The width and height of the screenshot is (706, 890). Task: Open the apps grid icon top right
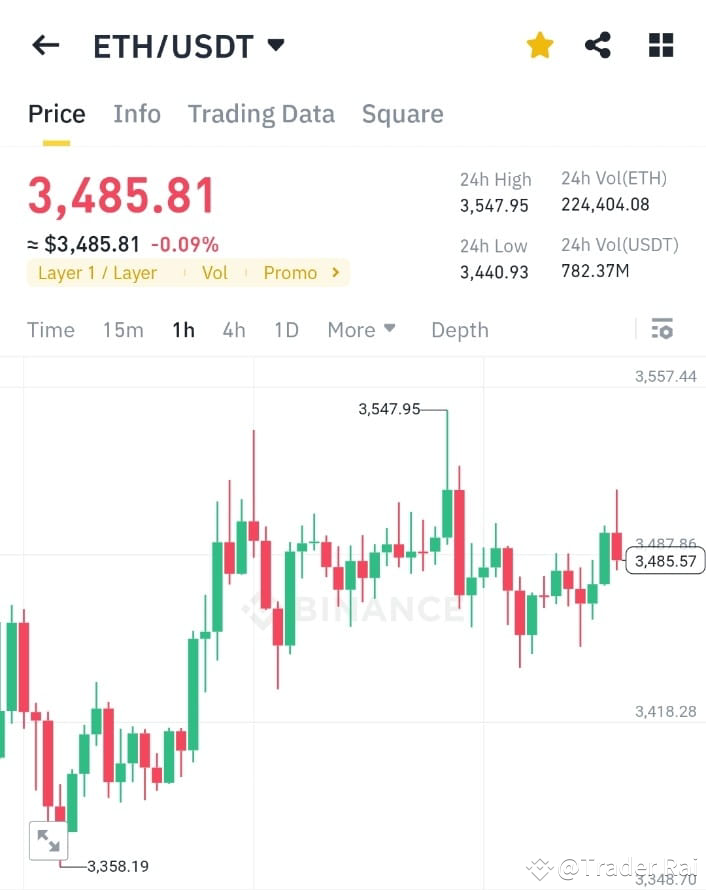click(x=660, y=44)
